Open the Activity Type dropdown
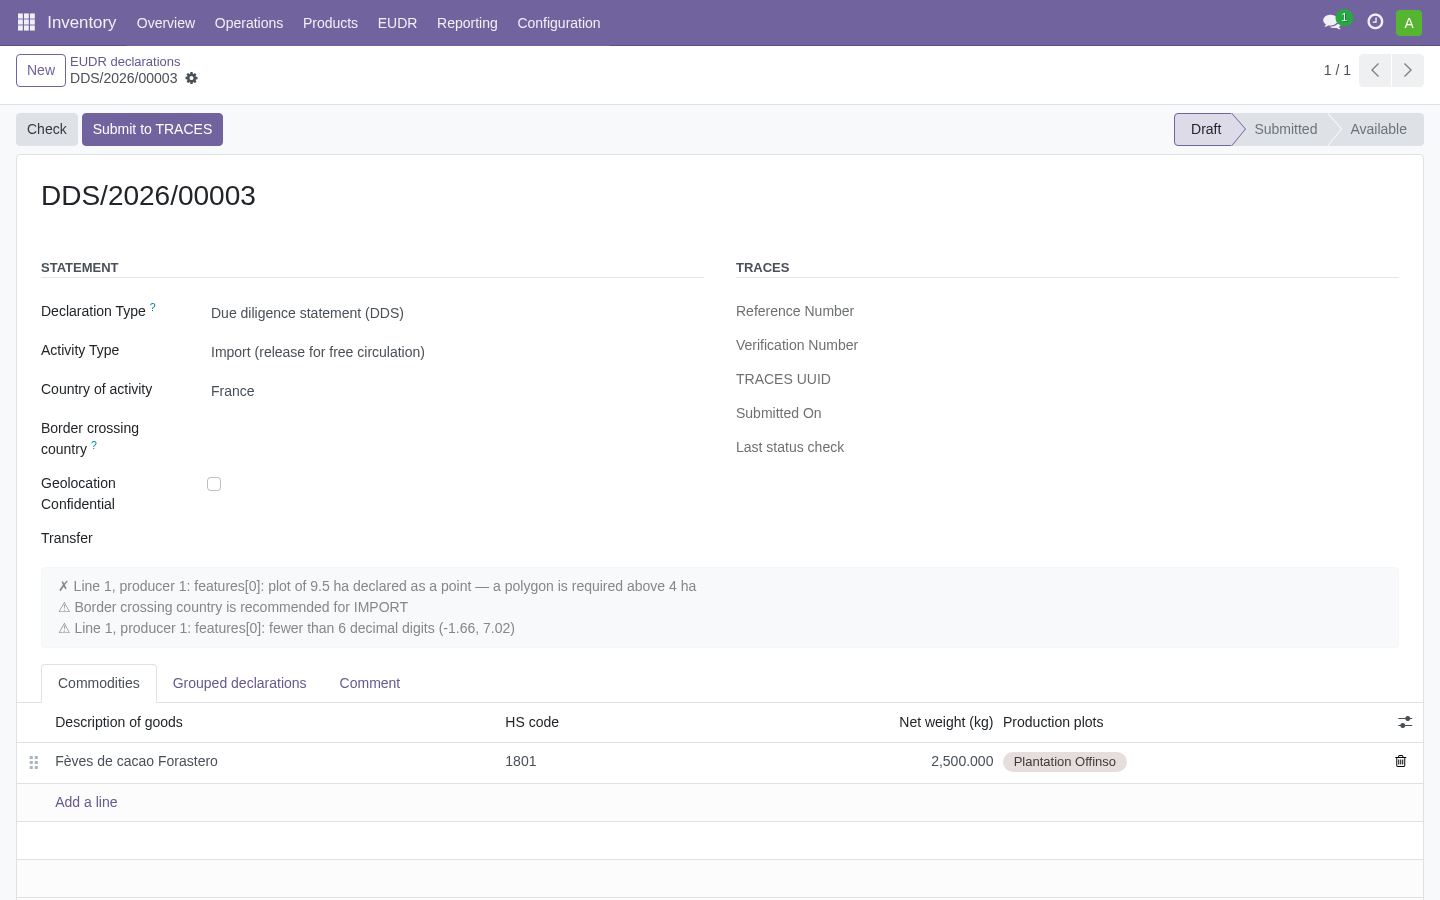 456,352
